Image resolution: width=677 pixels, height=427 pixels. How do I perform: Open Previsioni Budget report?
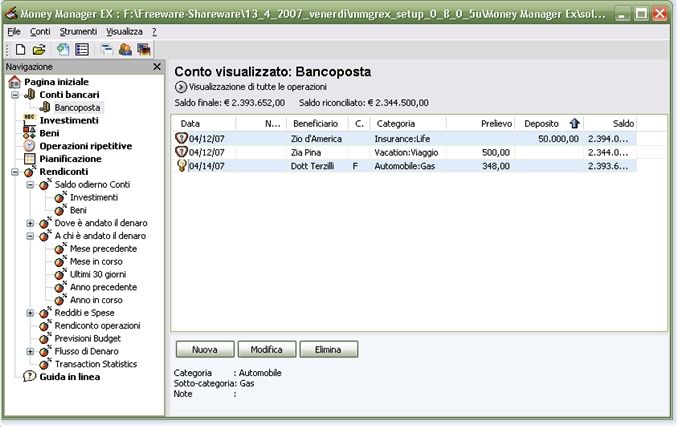point(88,338)
